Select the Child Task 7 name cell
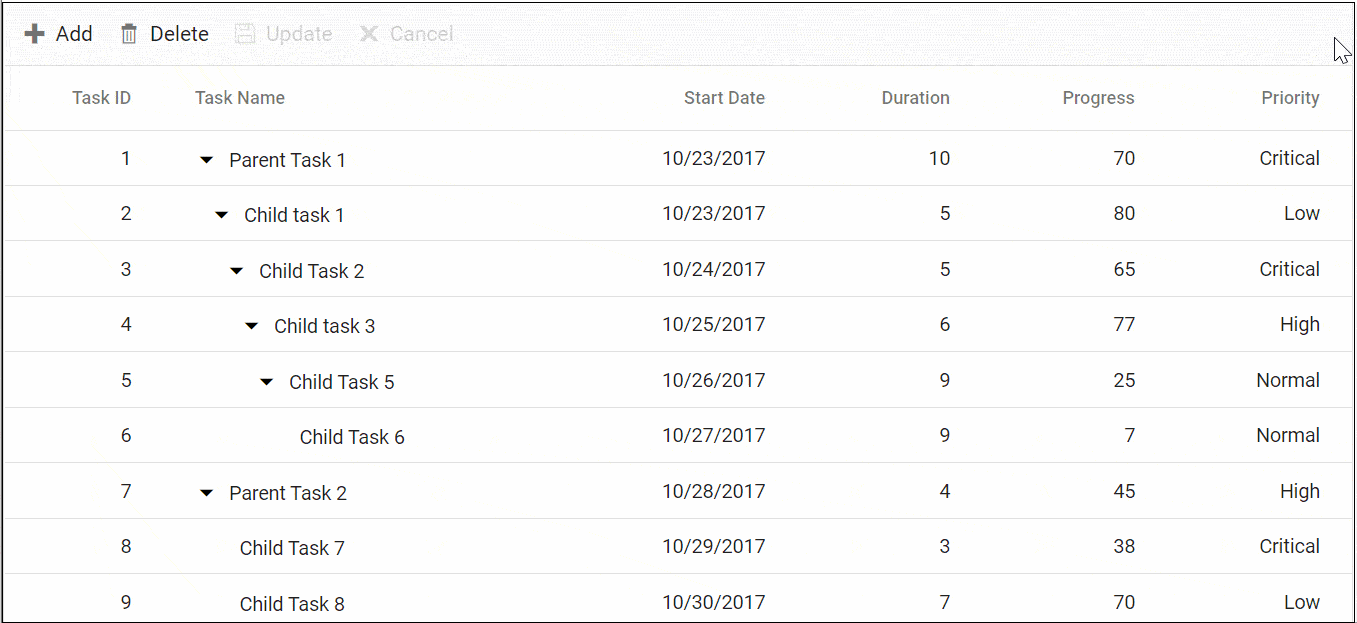 click(x=292, y=548)
